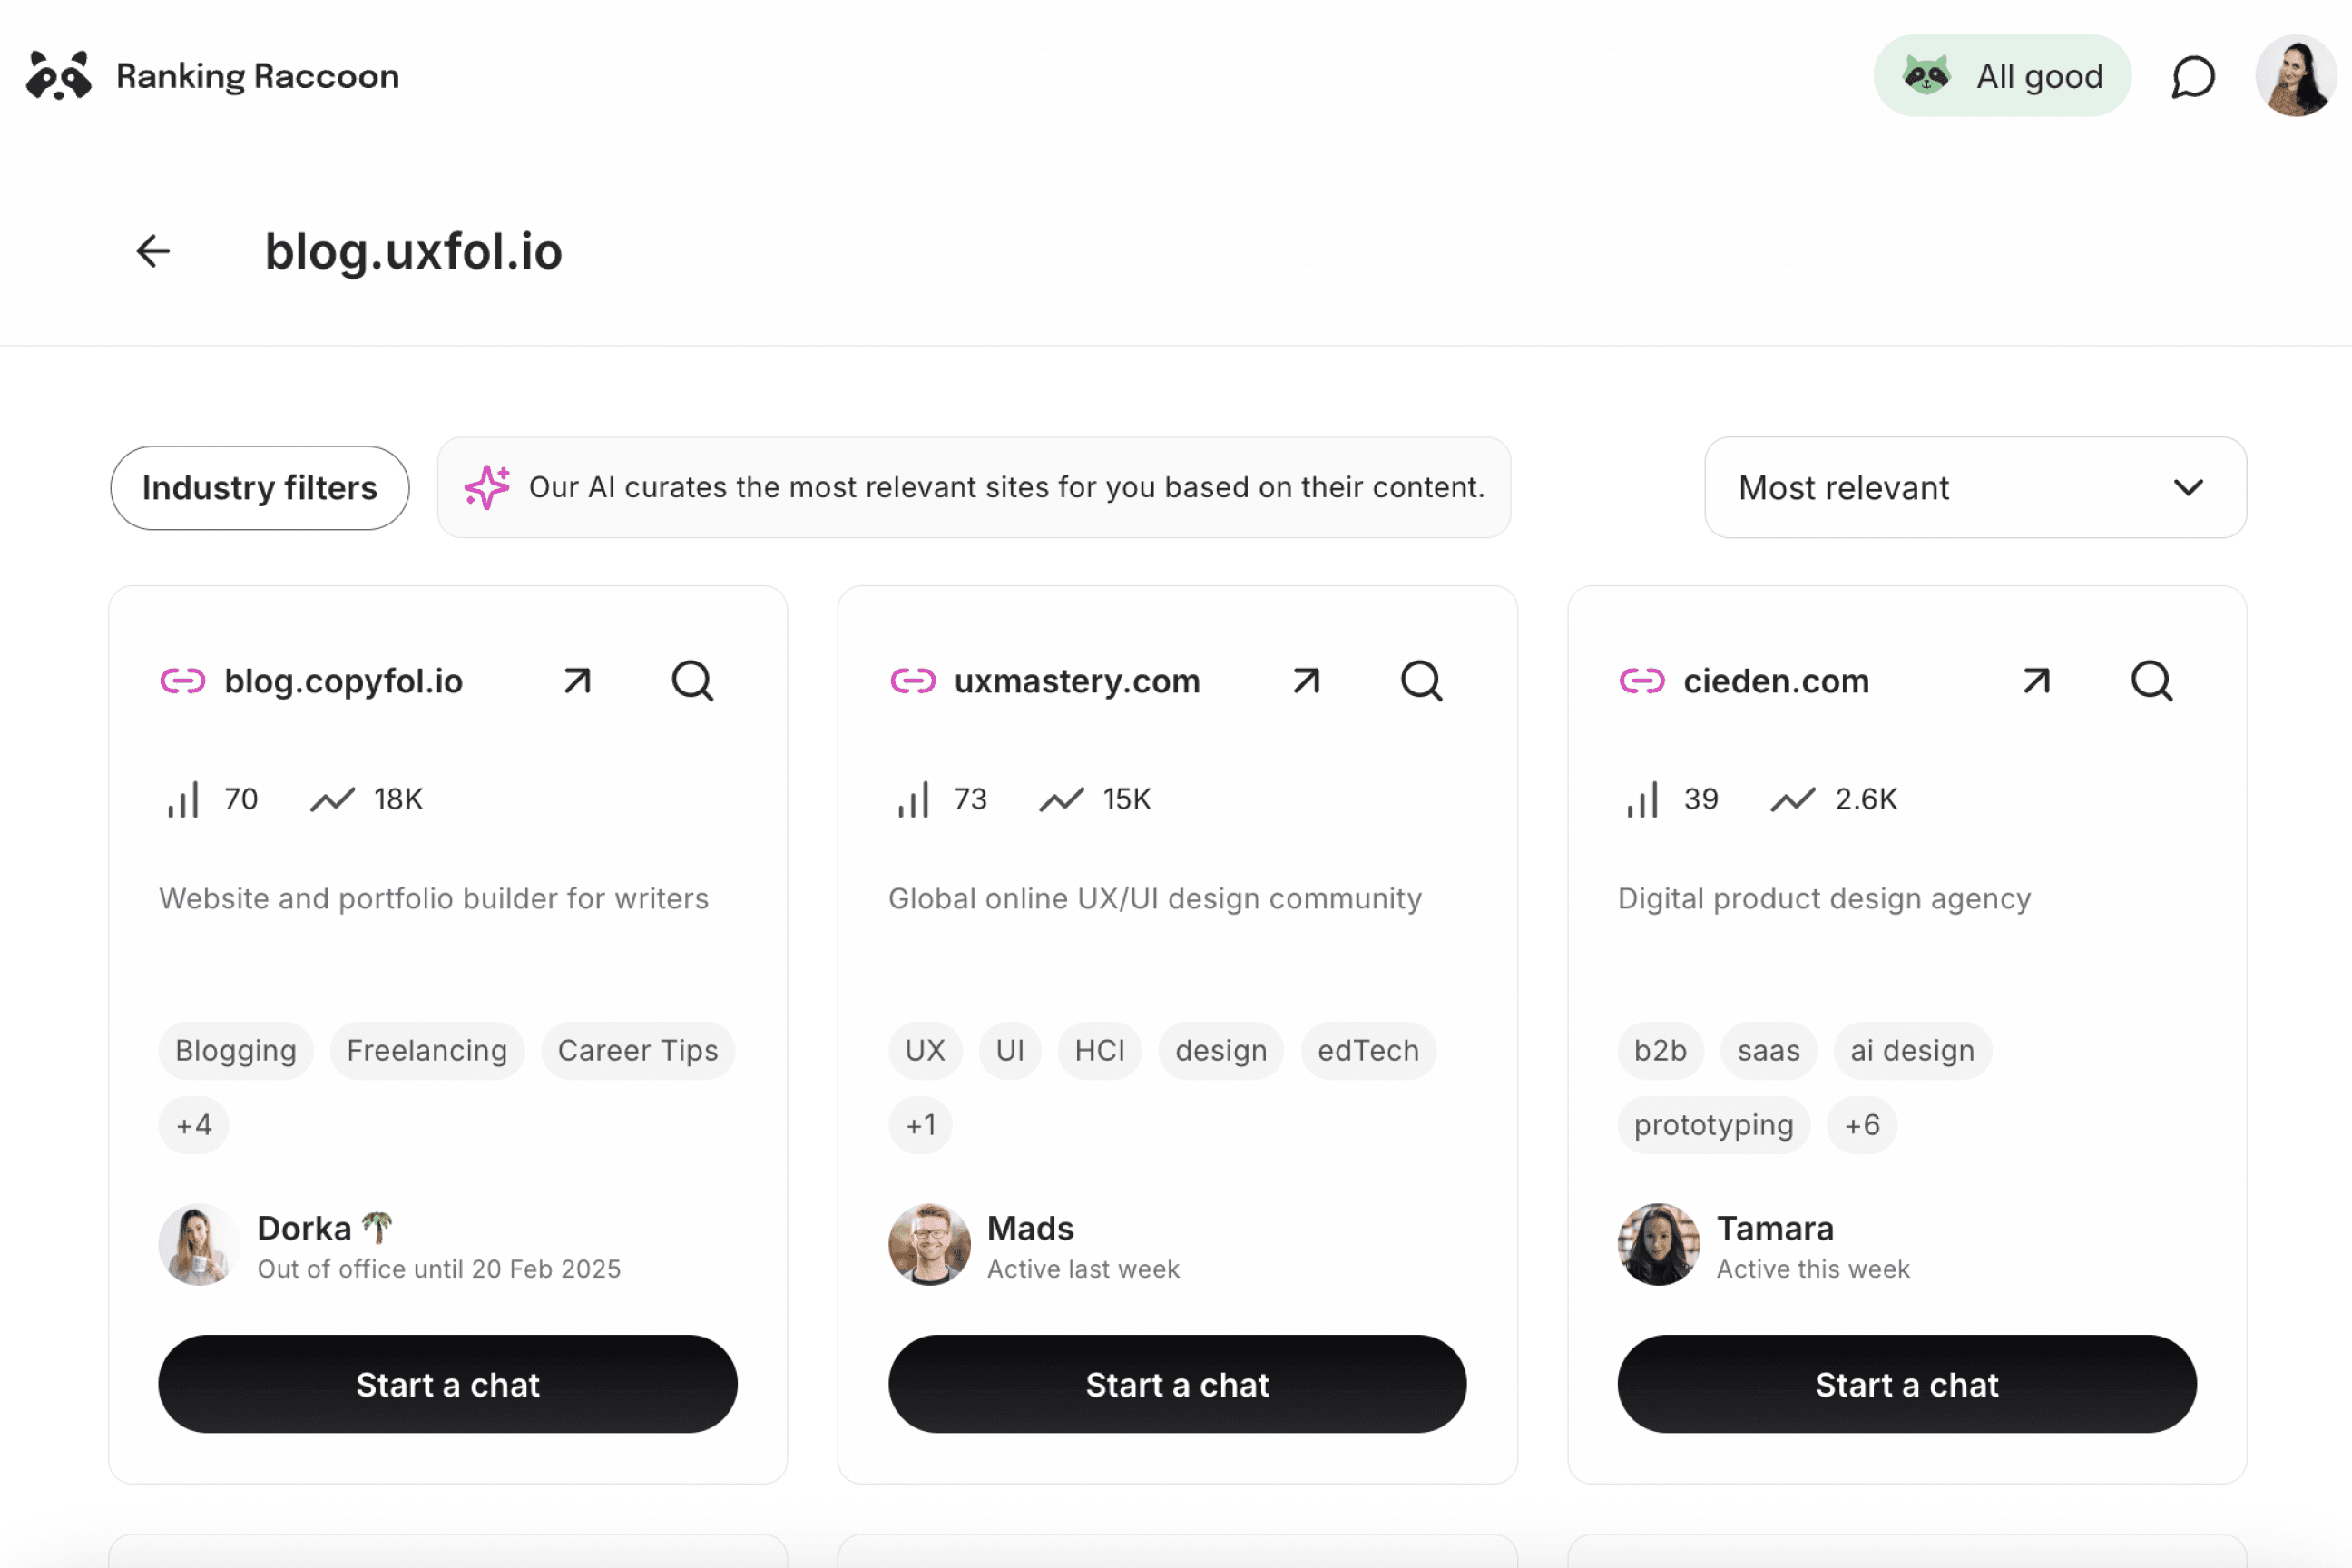The image size is (2352, 1568).
Task: Open blog.copyfol.io in new tab arrow
Action: click(577, 681)
